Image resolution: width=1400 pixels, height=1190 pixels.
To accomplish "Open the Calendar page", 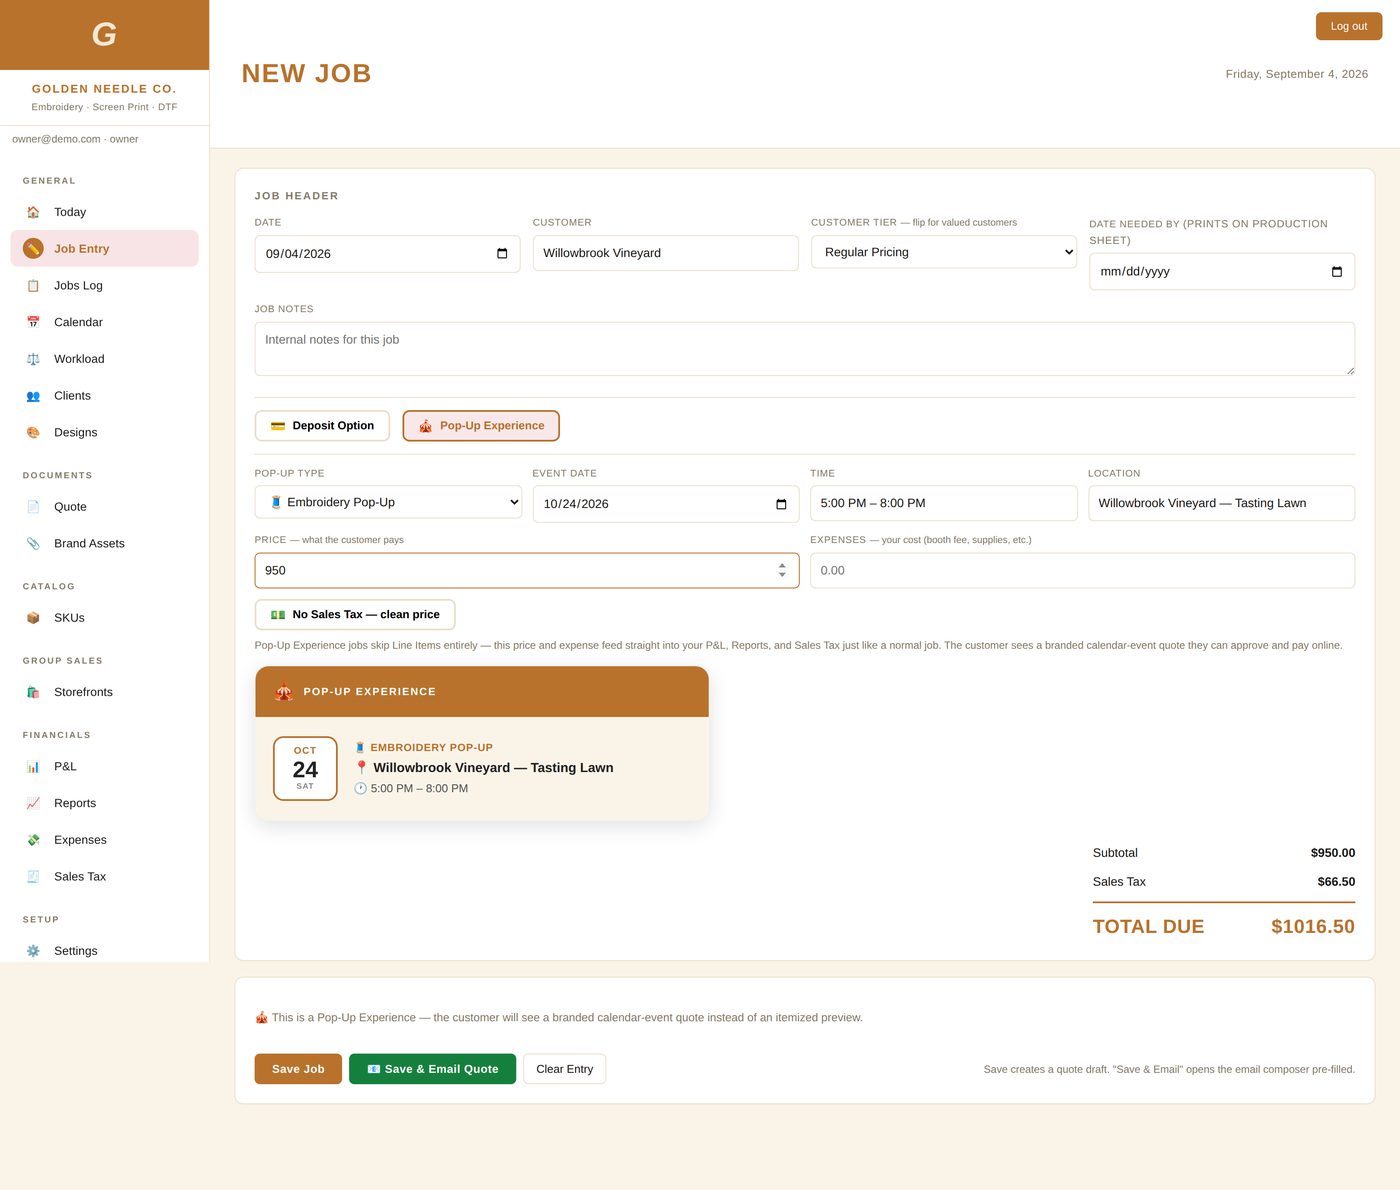I will 104,322.
